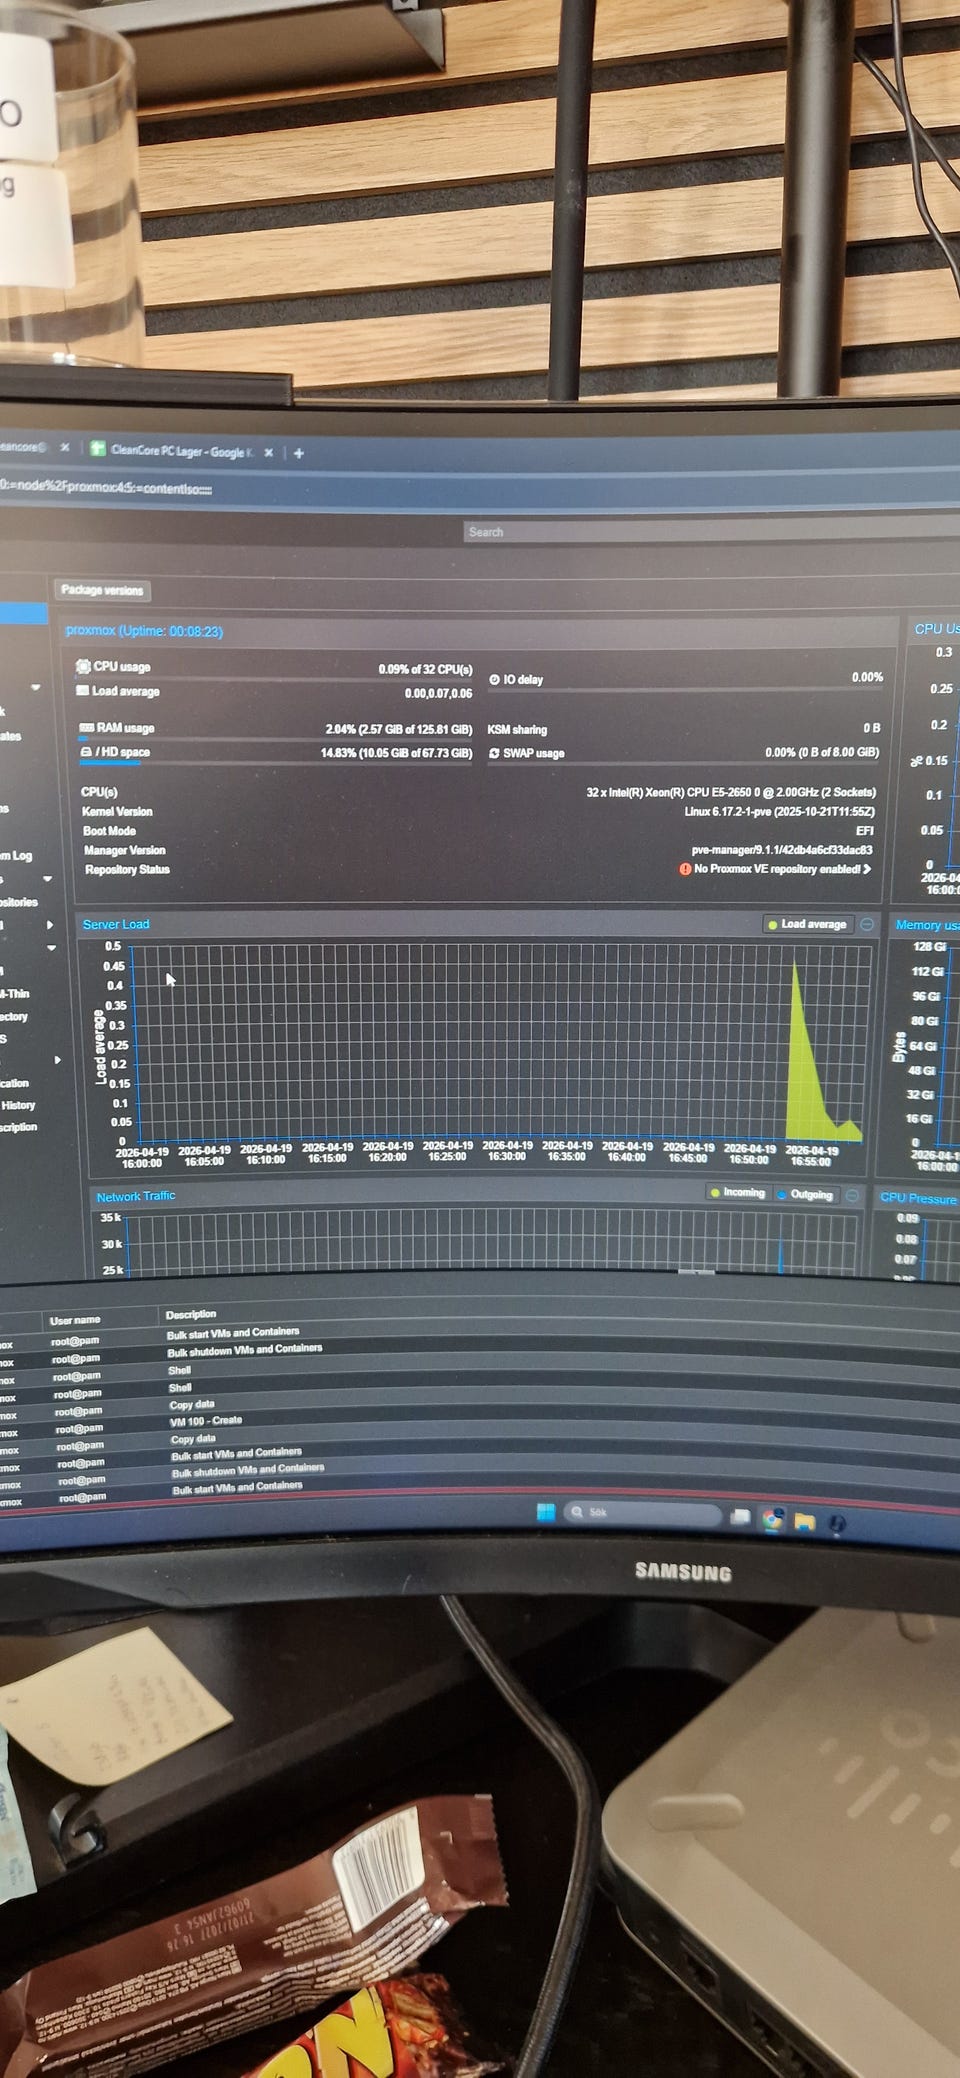The width and height of the screenshot is (960, 2078).
Task: Toggle the Outgoing traffic legend series
Action: 805,1194
